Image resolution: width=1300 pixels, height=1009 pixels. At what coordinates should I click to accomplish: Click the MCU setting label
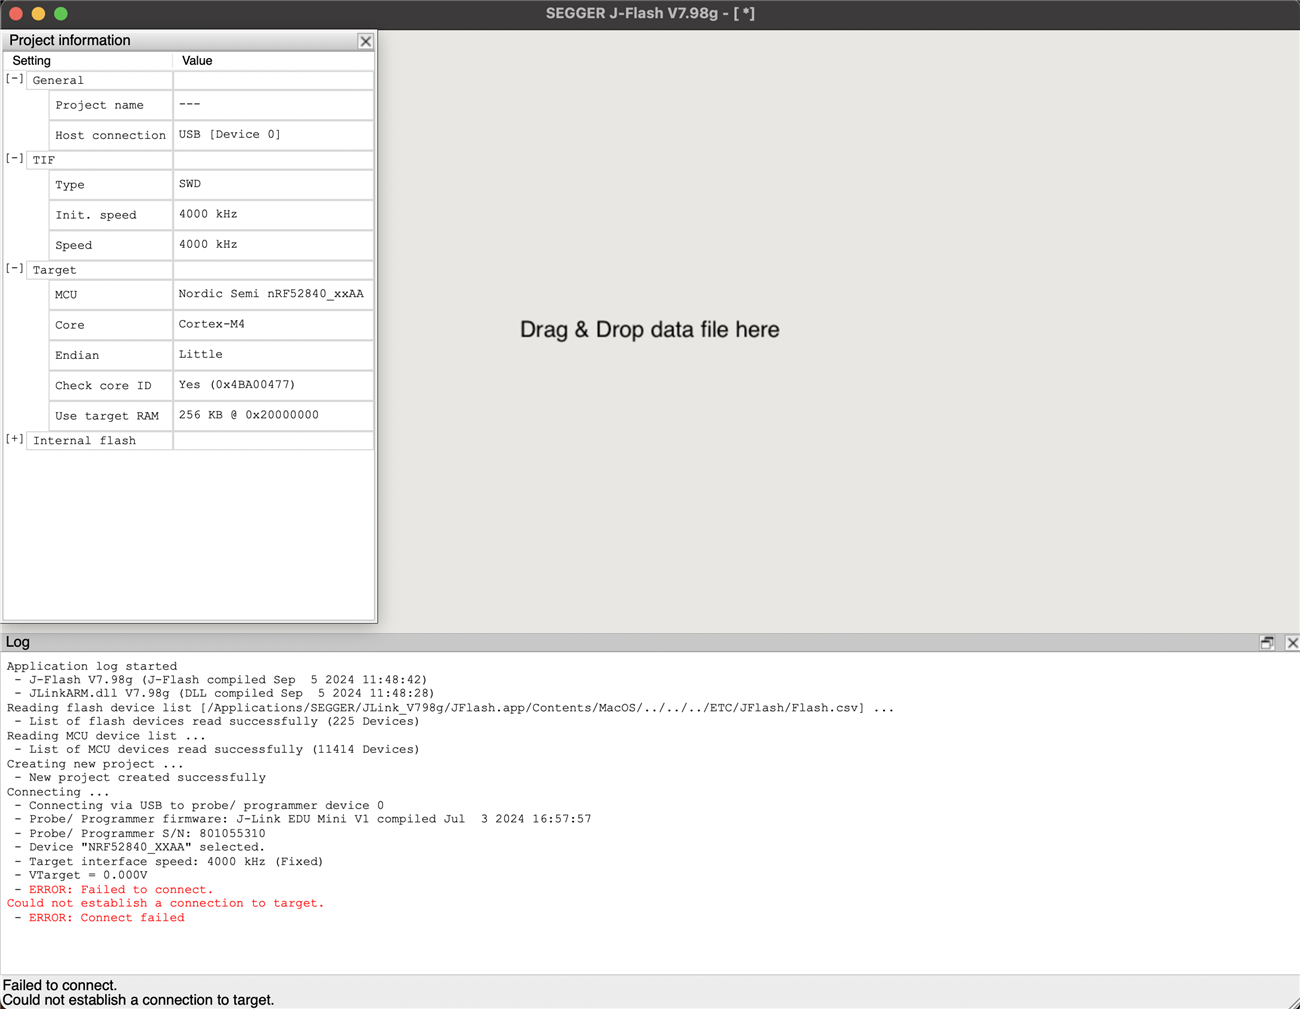click(111, 295)
